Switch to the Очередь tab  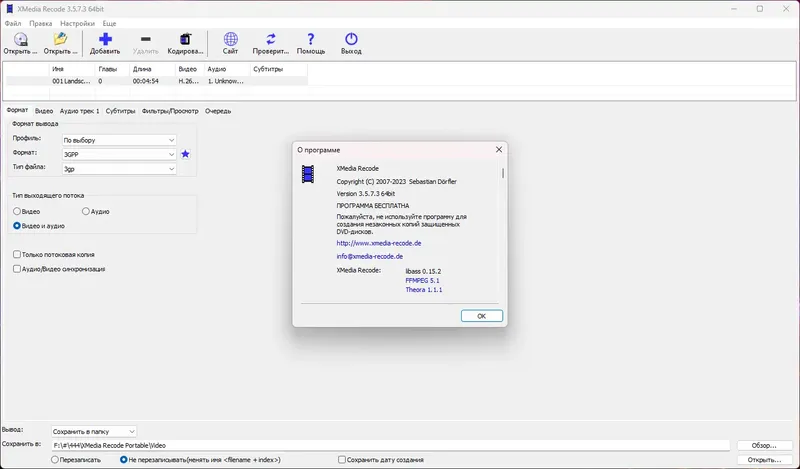click(x=218, y=111)
